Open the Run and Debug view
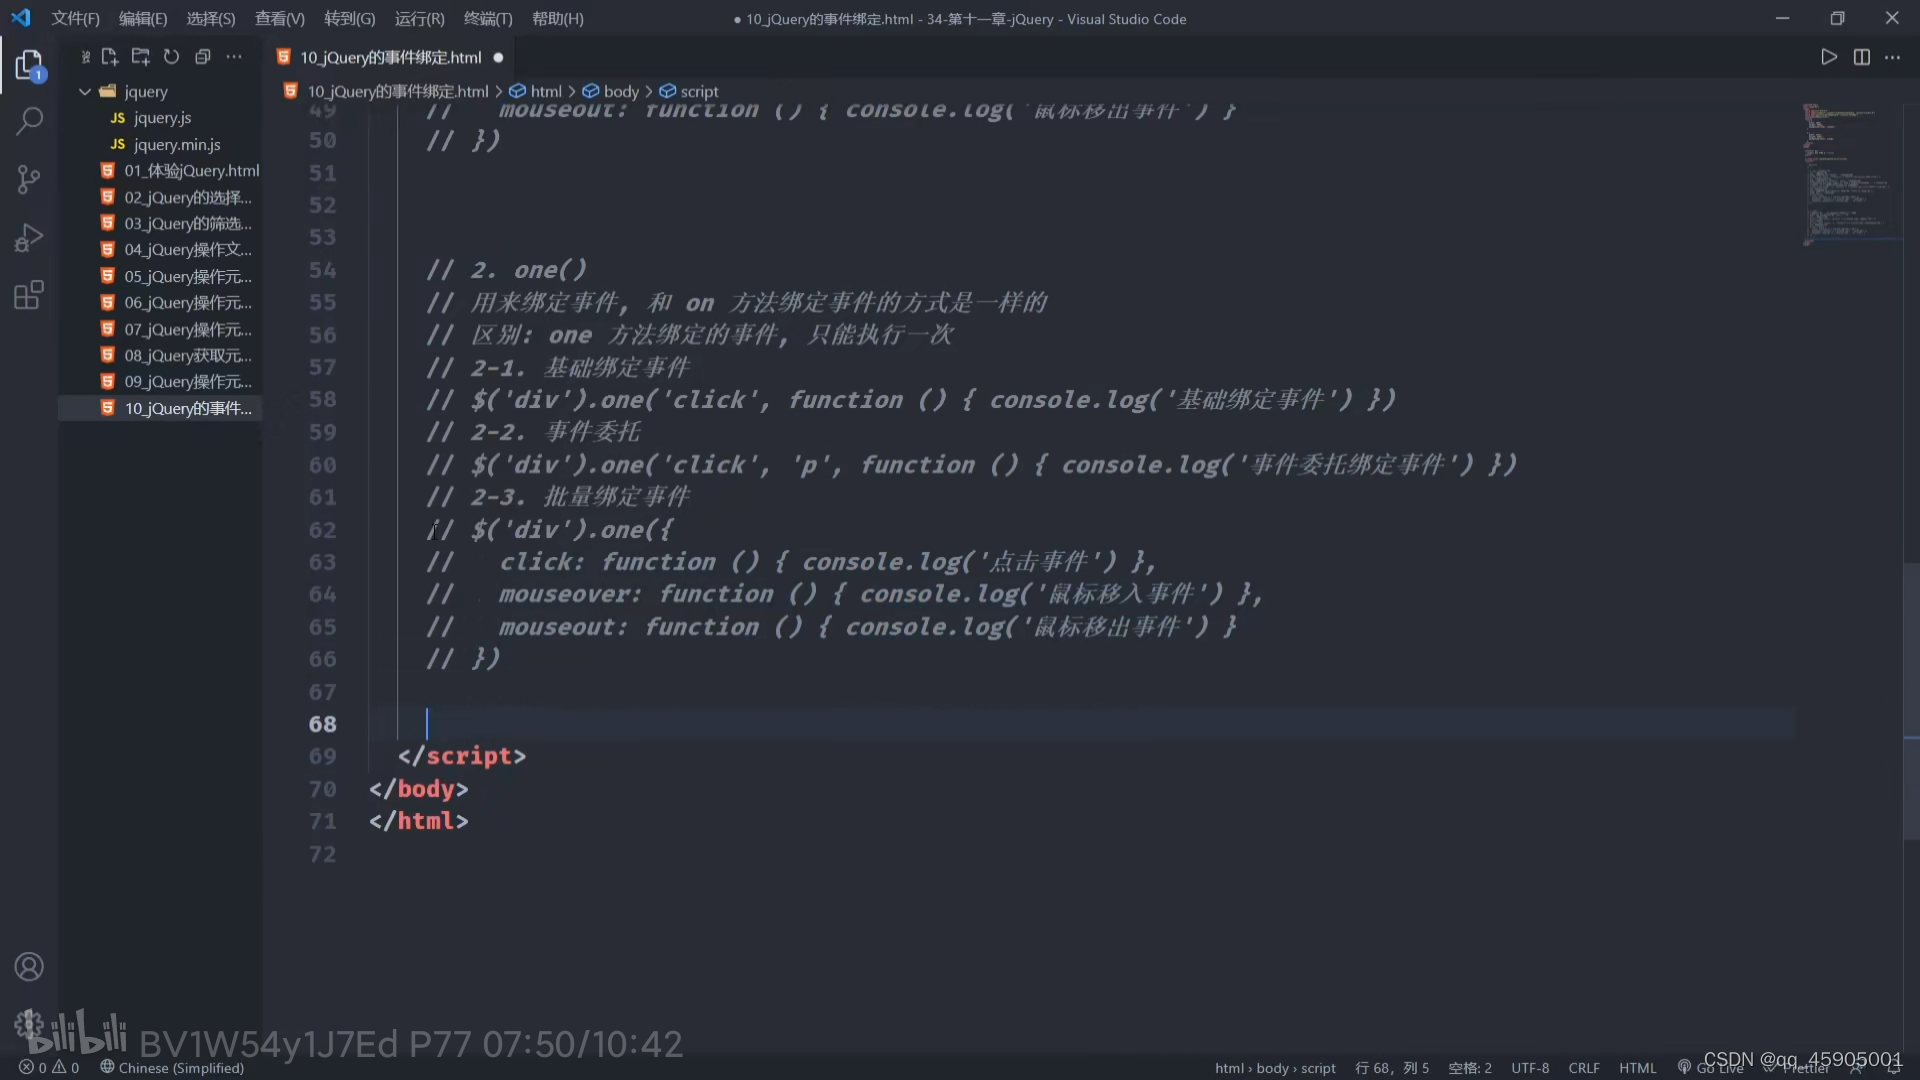1920x1080 pixels. tap(29, 238)
